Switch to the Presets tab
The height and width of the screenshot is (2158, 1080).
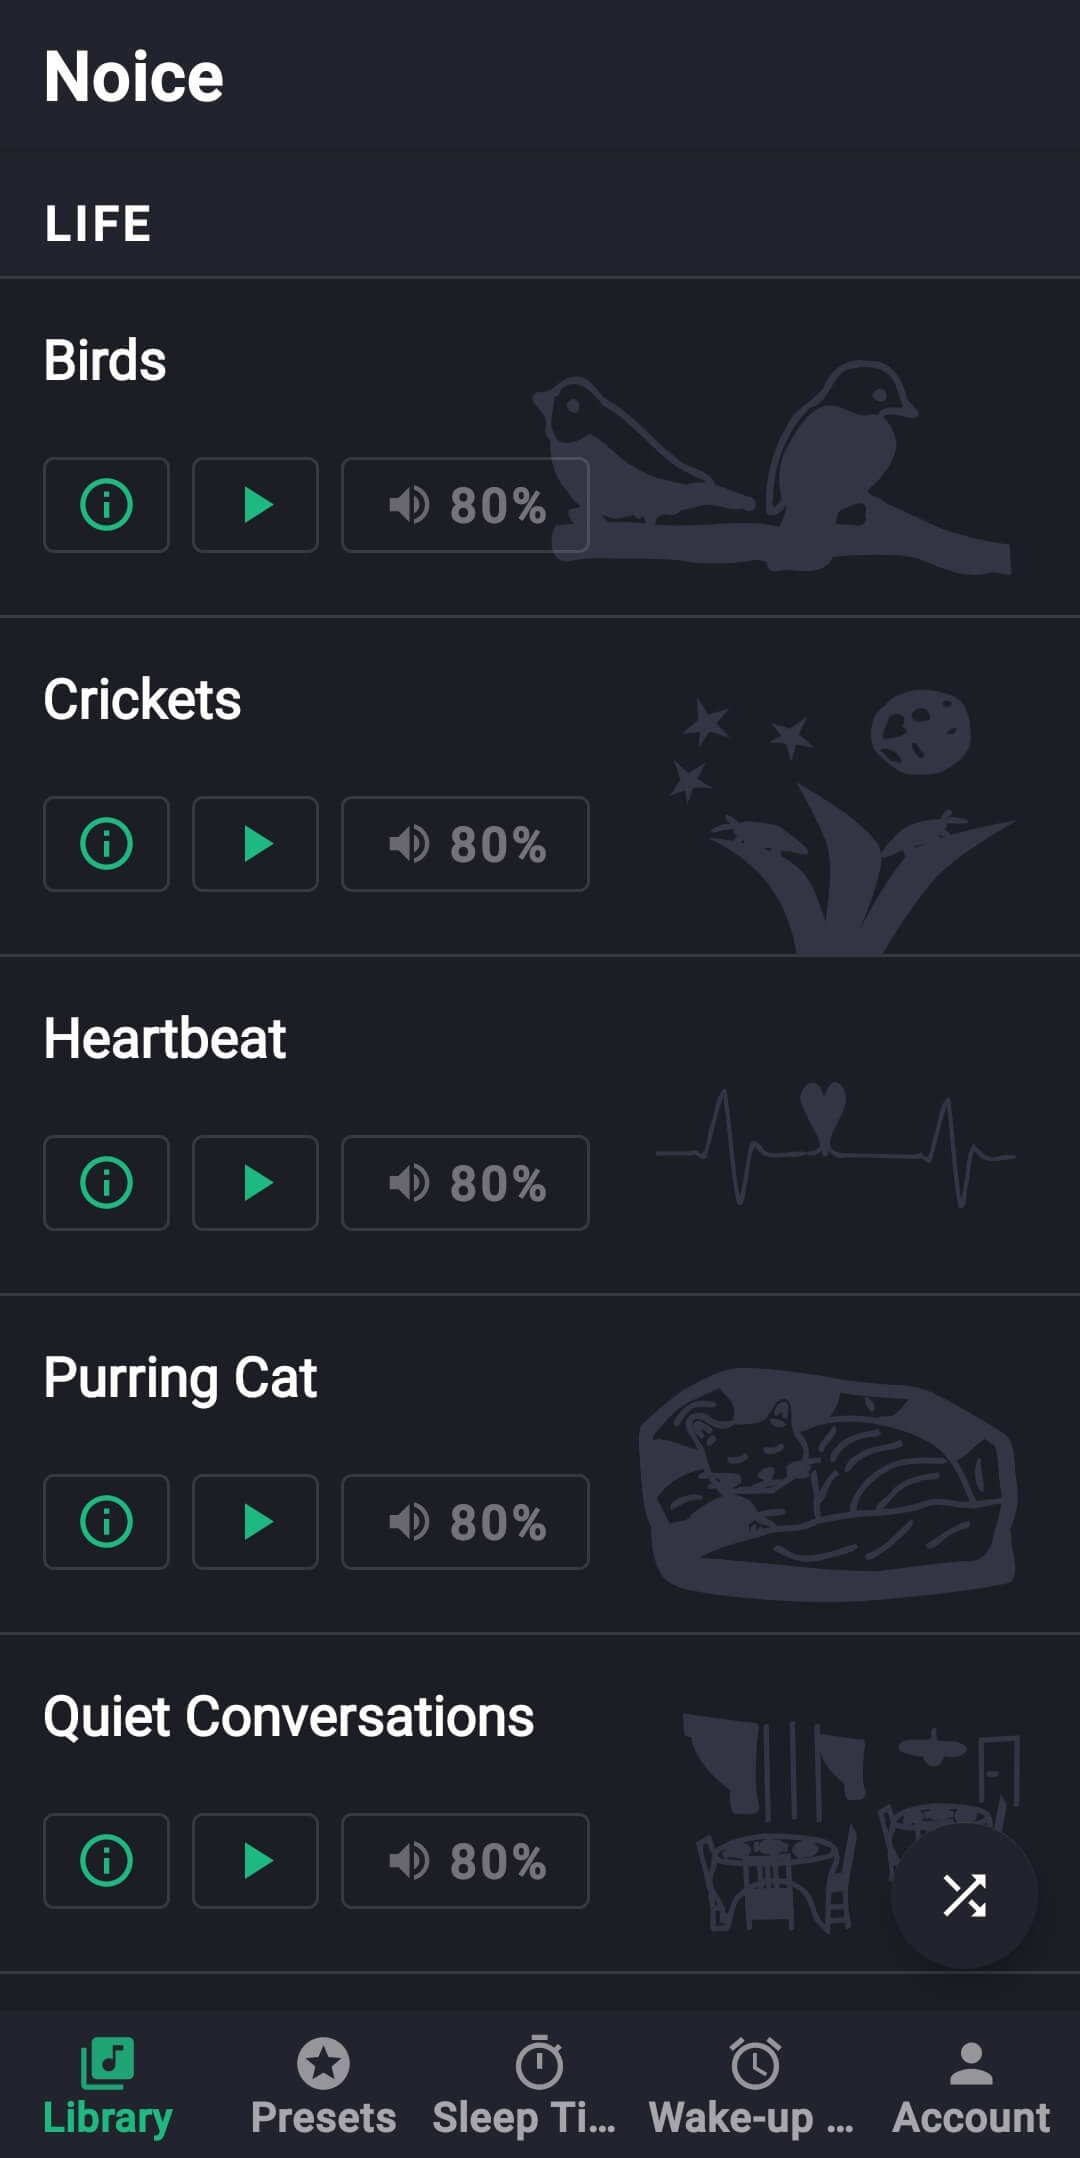tap(323, 2087)
